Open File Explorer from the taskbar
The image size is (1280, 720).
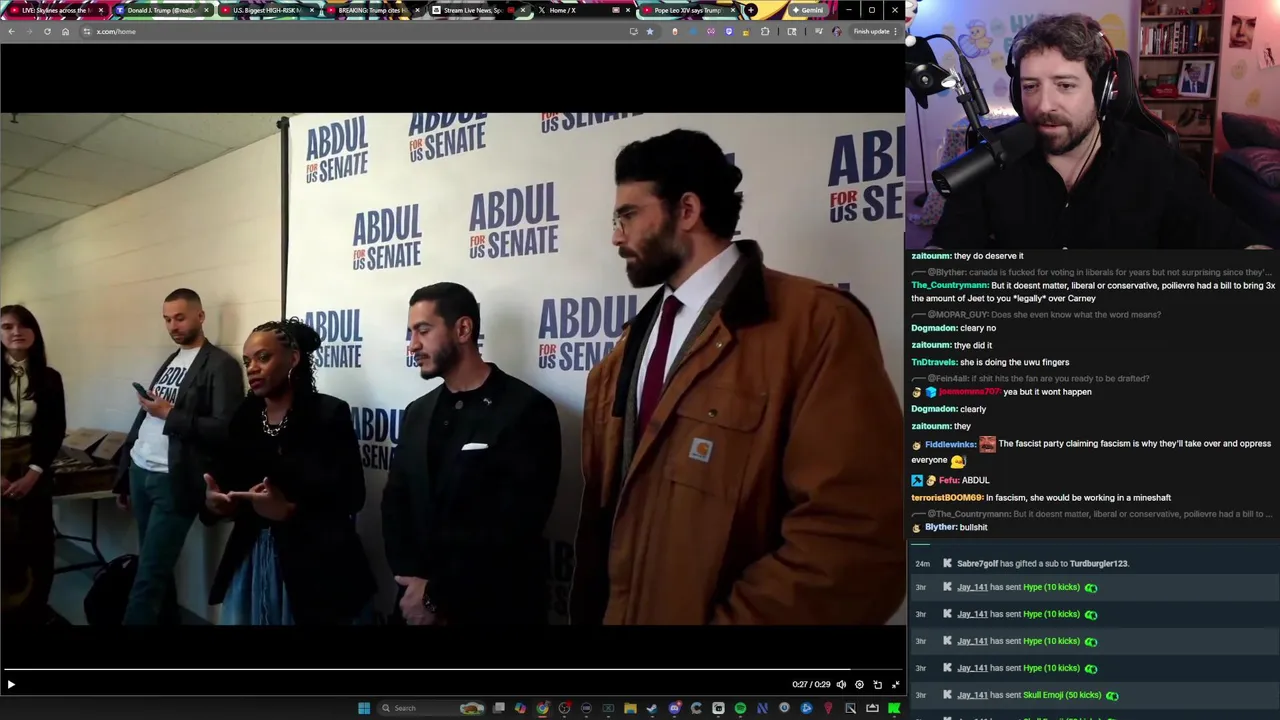(630, 708)
